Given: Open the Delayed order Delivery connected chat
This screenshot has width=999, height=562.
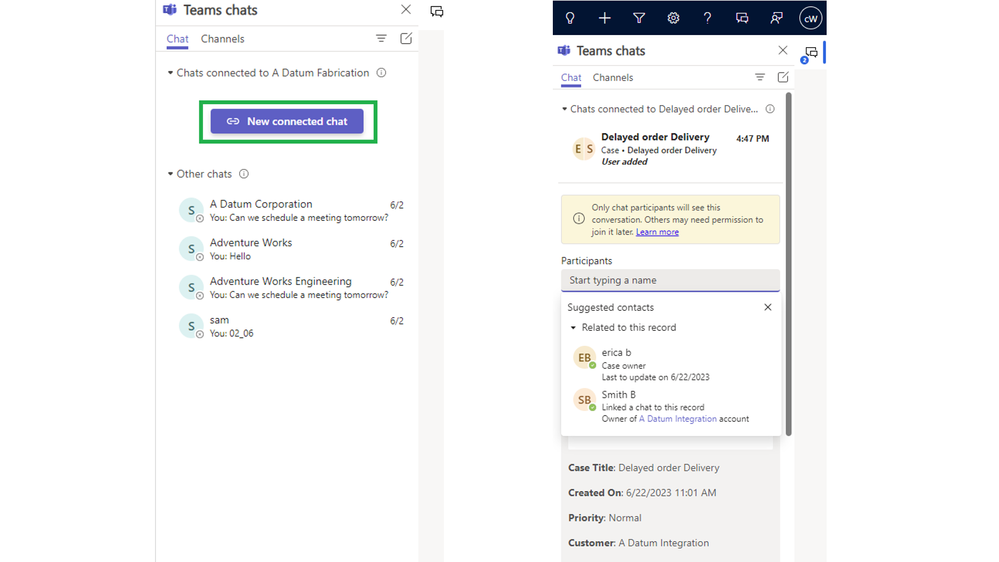Looking at the screenshot, I should click(670, 149).
